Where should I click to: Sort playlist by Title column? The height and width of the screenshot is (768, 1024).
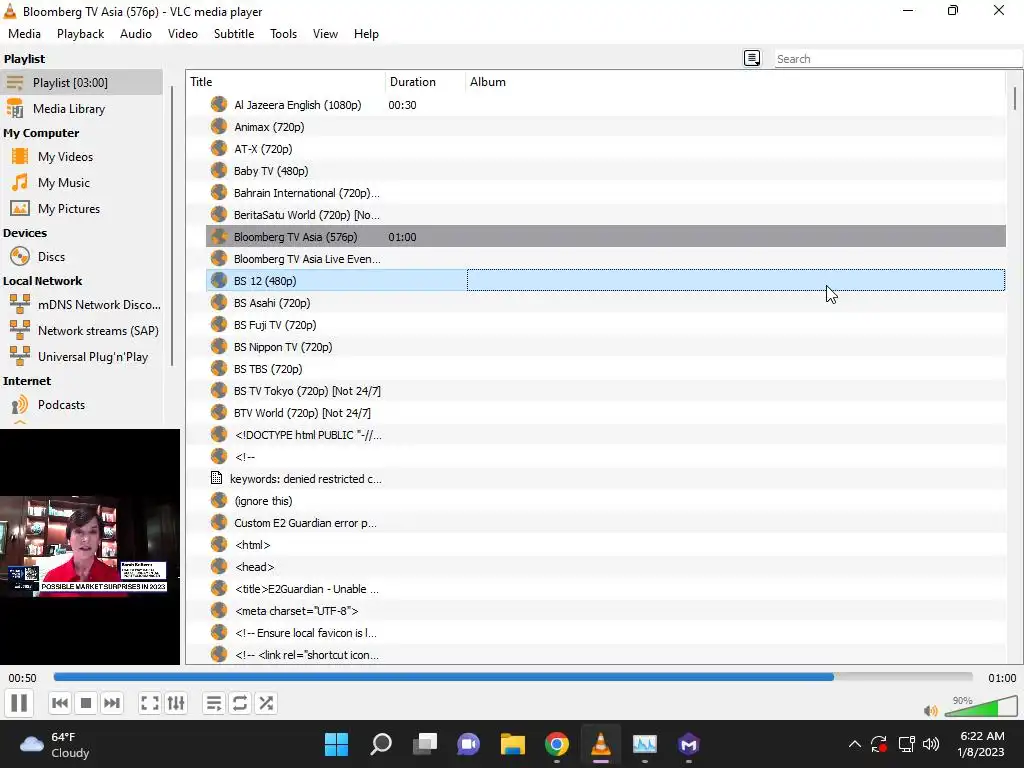286,82
